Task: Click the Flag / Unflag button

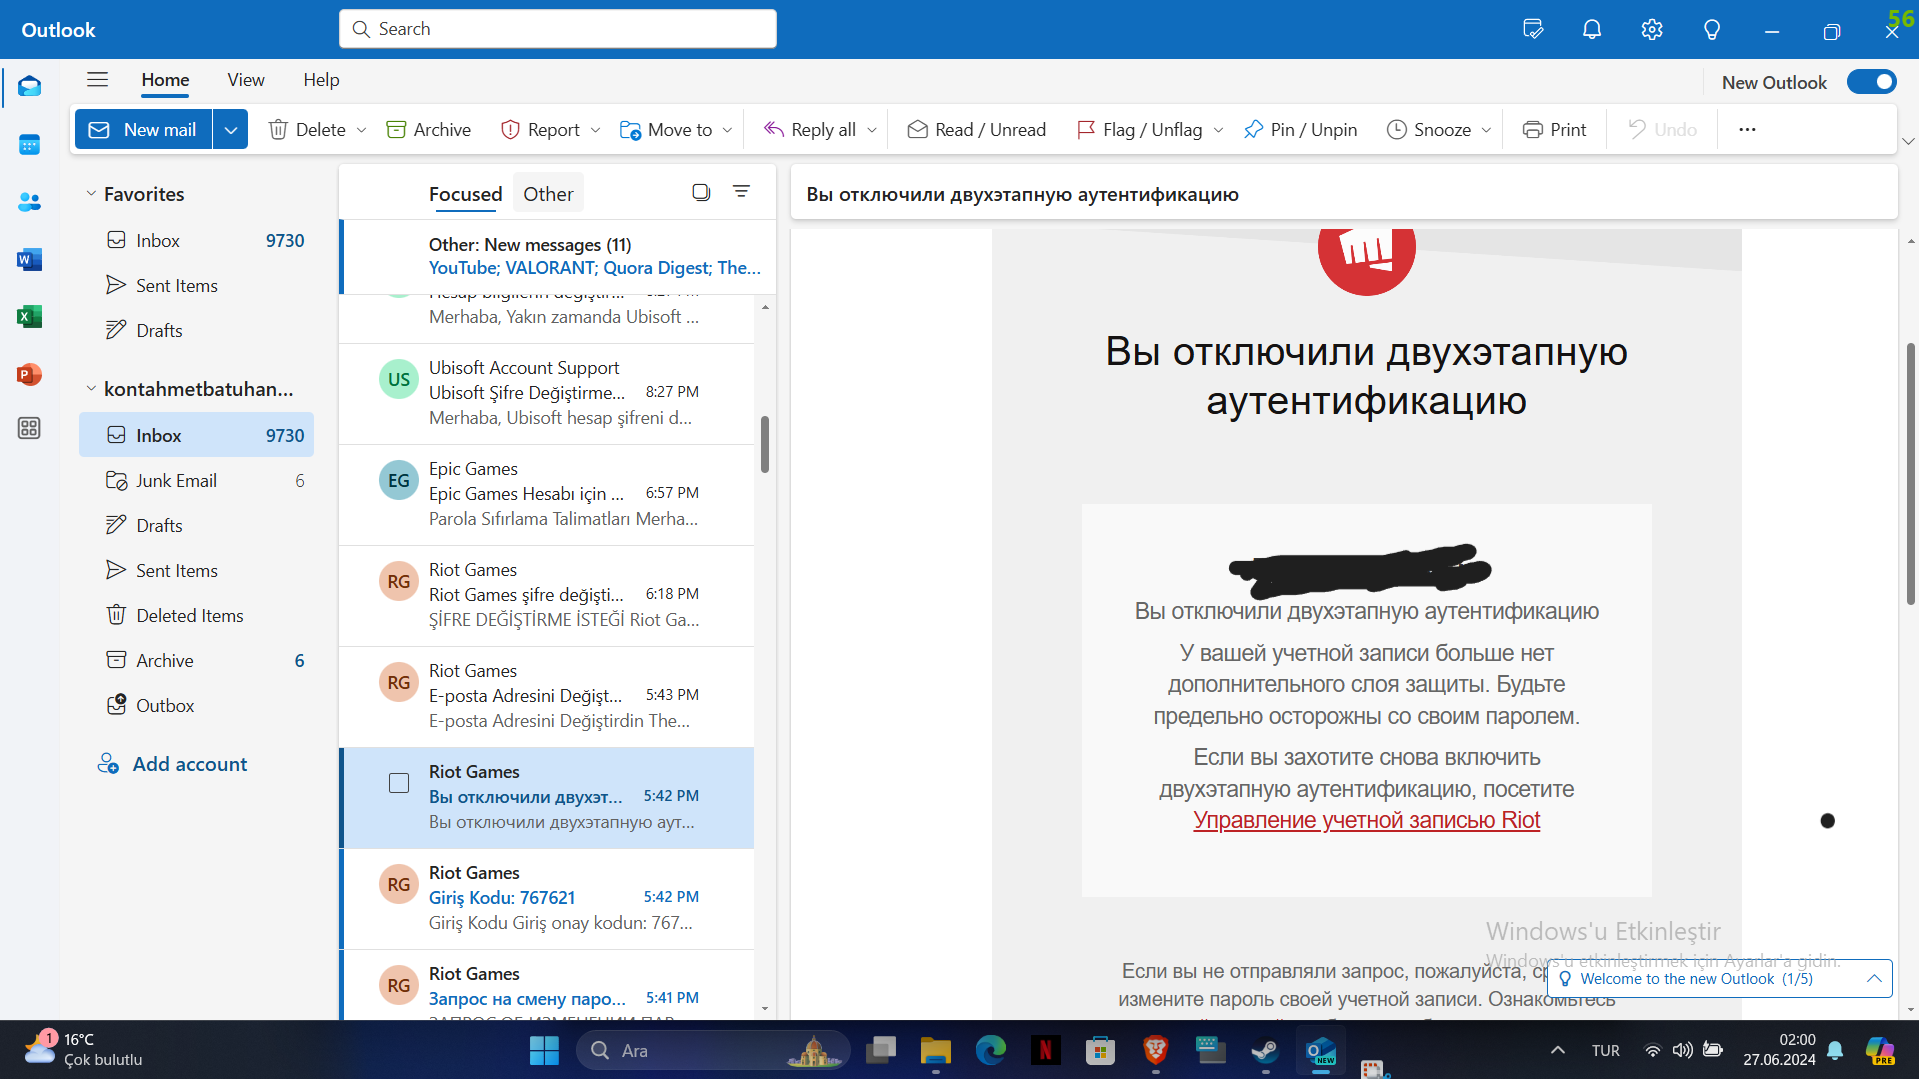Action: (1140, 130)
